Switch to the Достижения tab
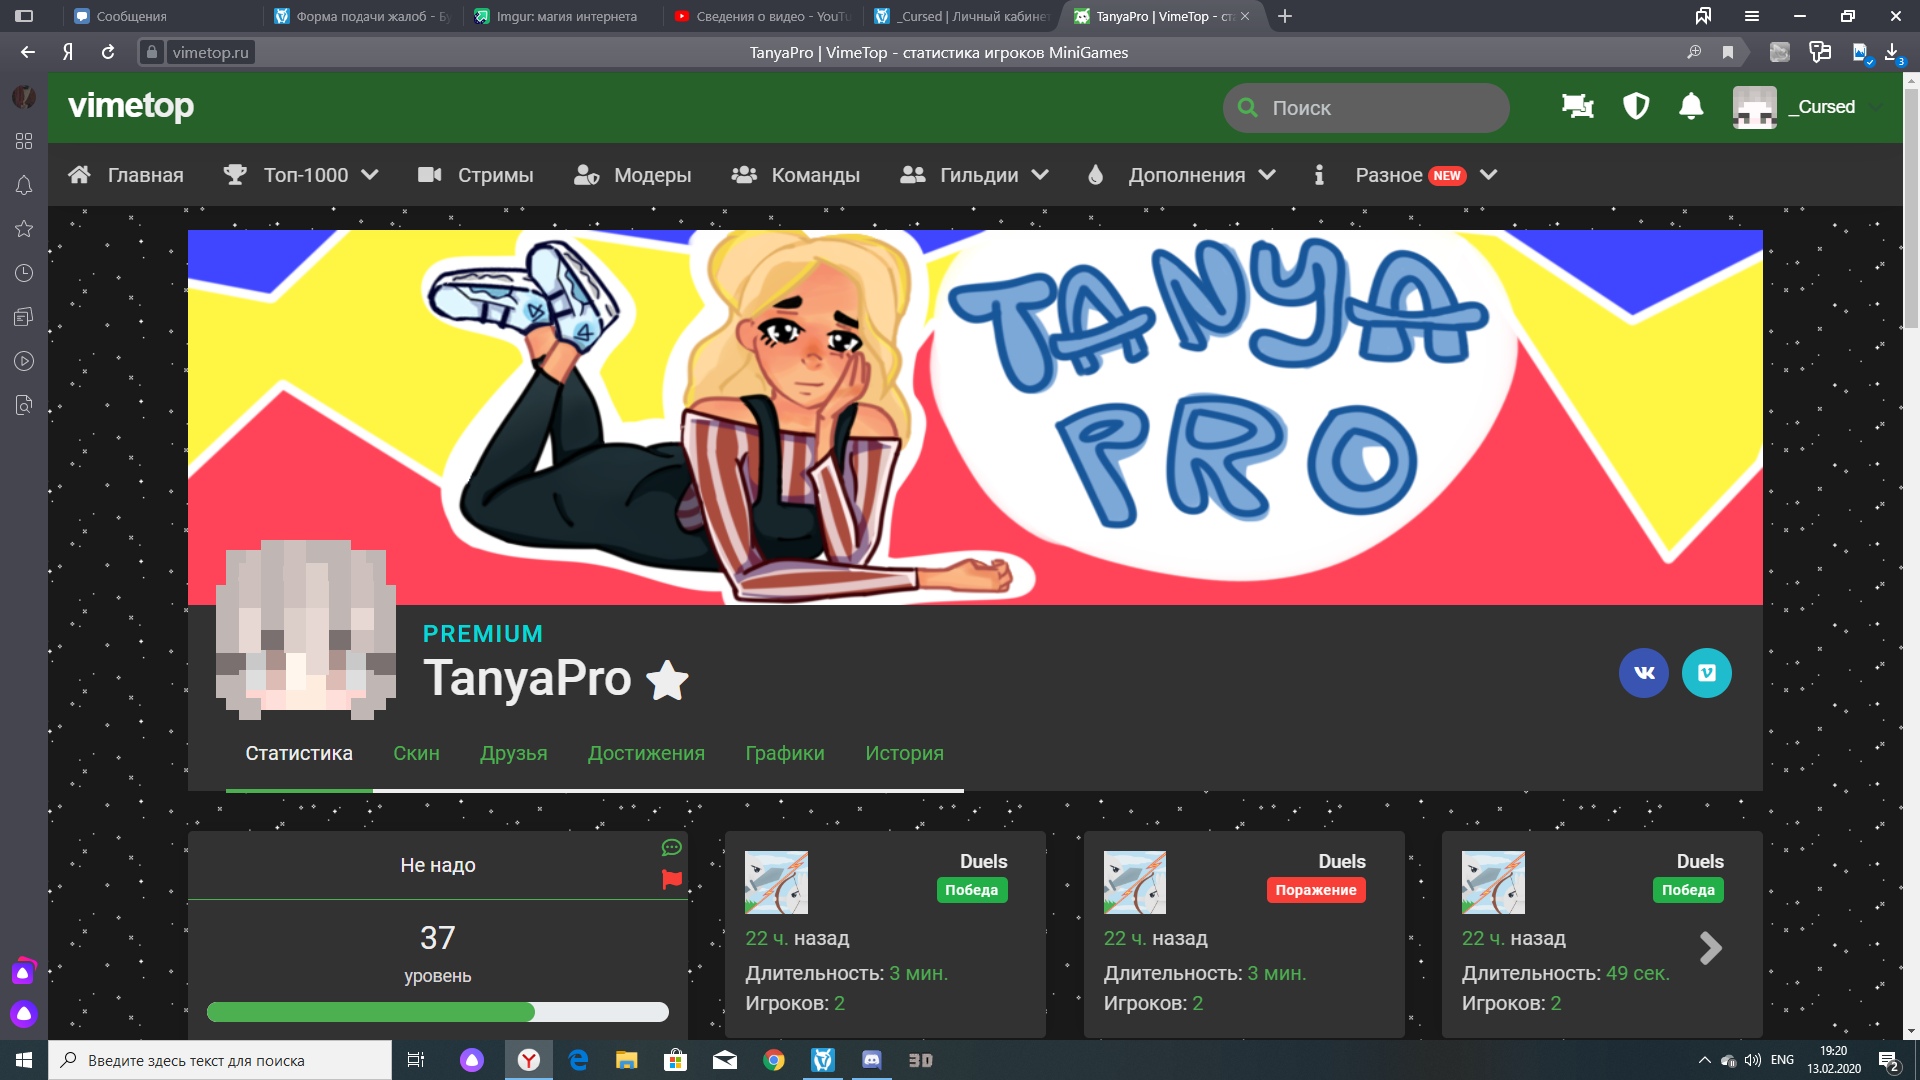Image resolution: width=1920 pixels, height=1080 pixels. [646, 753]
